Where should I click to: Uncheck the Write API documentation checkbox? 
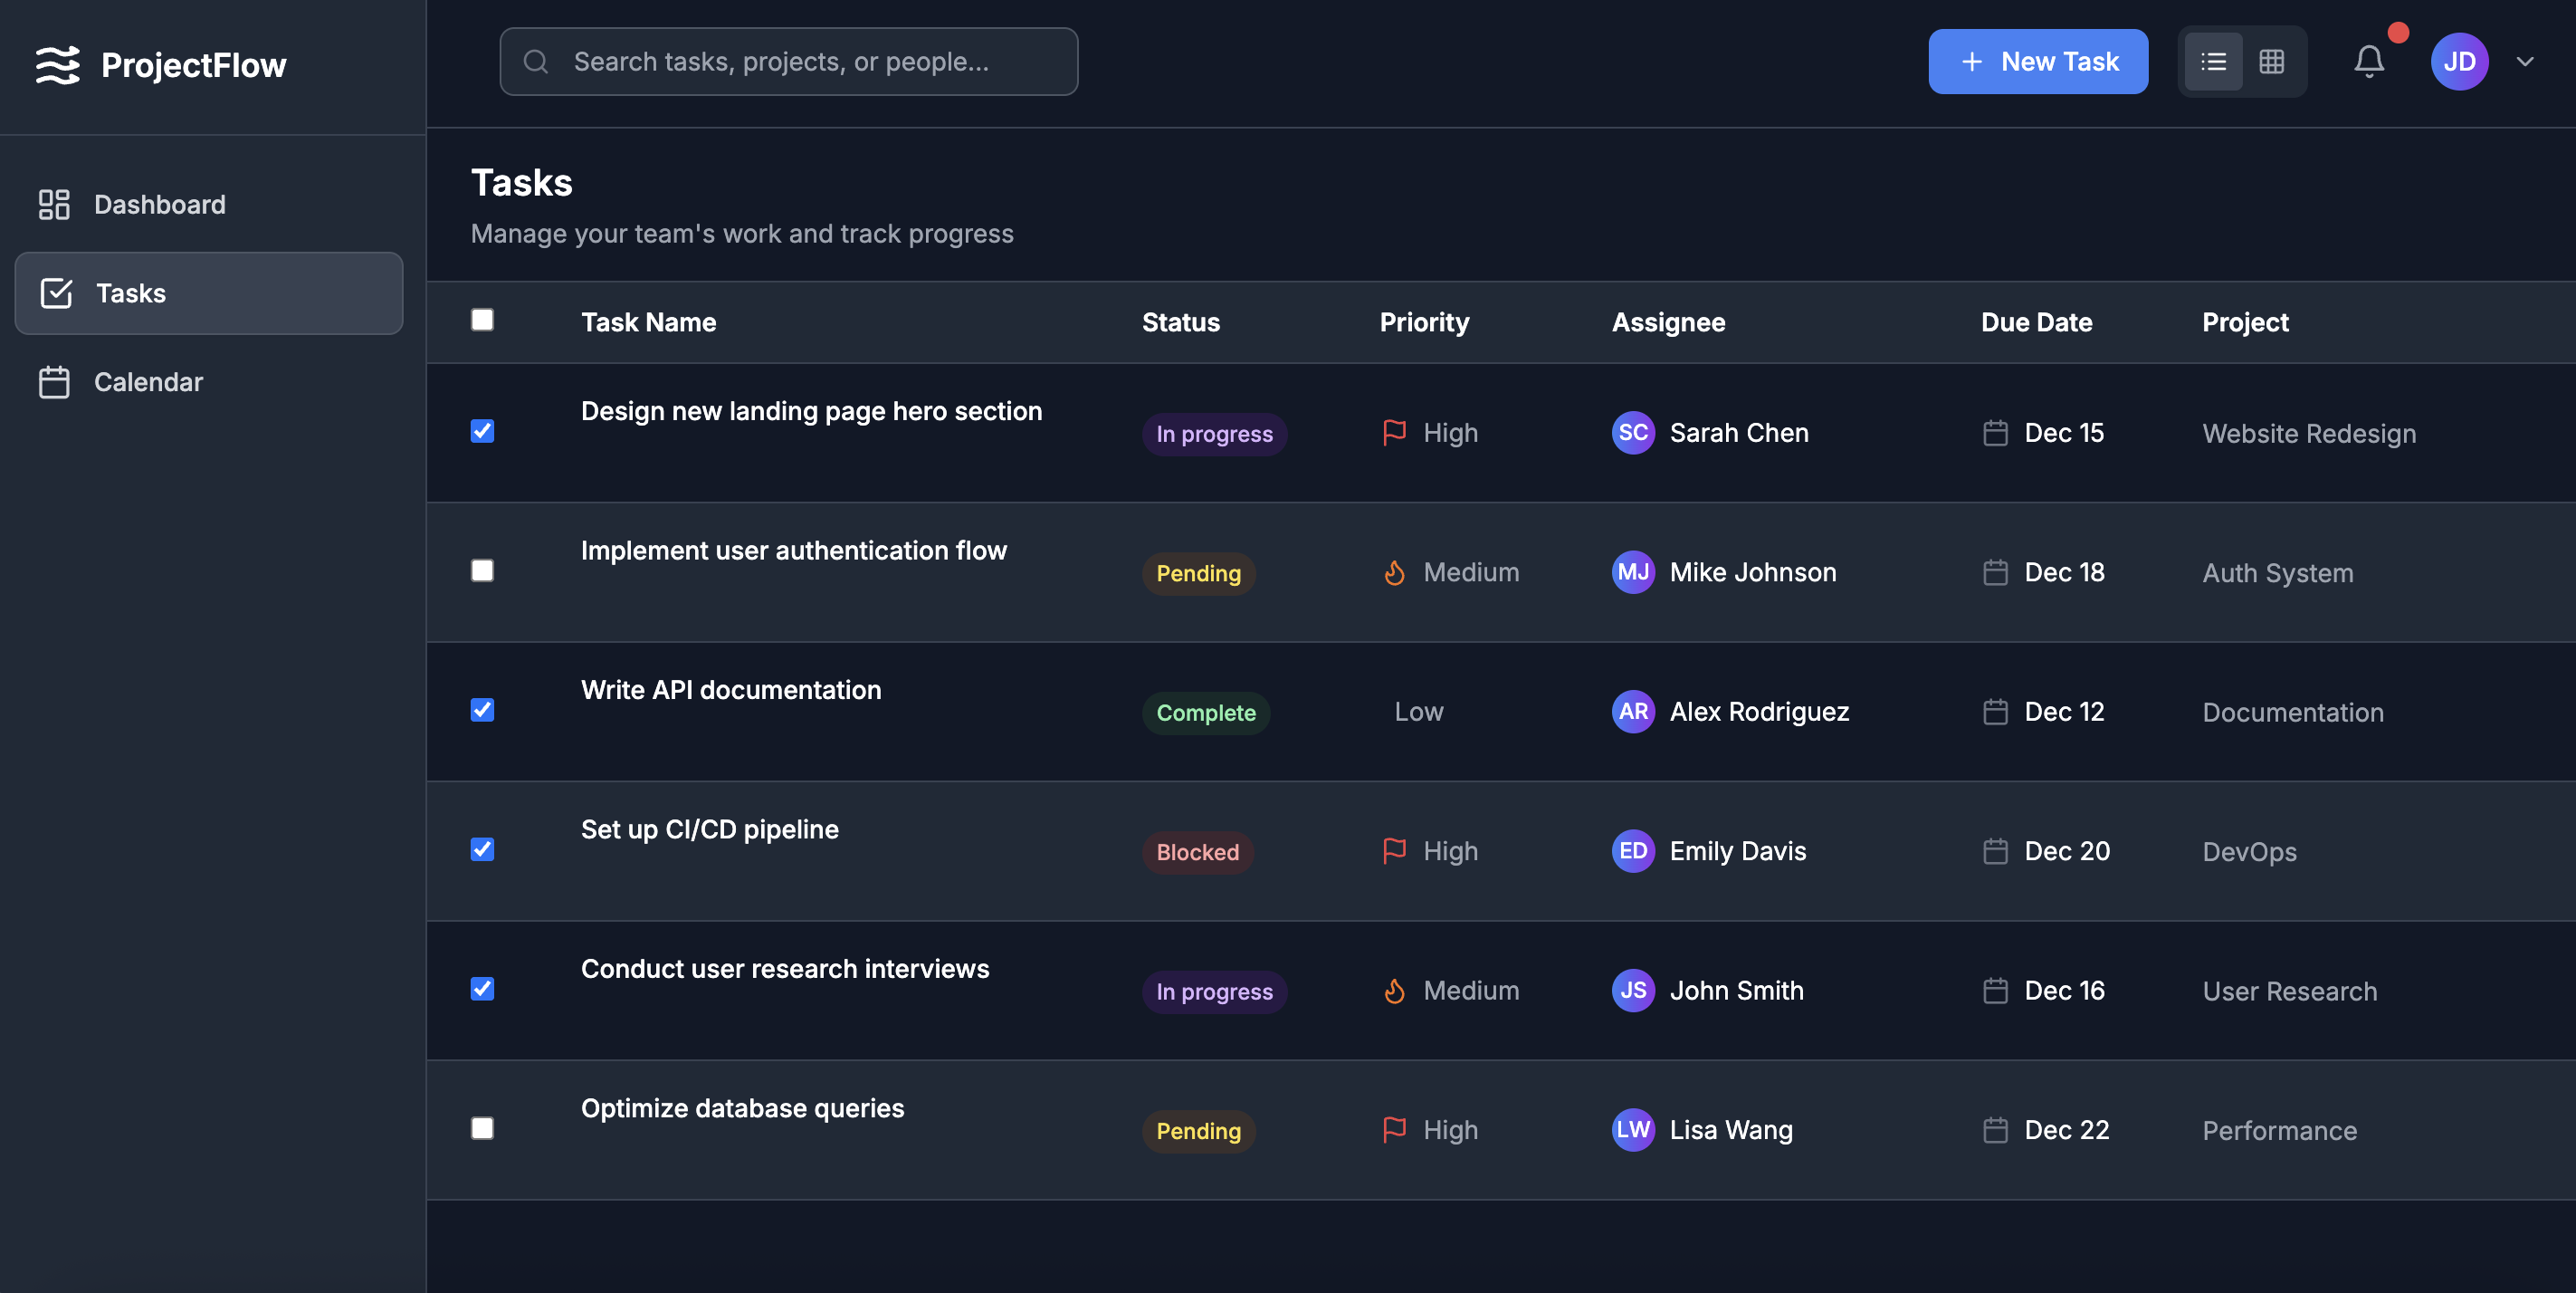(x=482, y=710)
